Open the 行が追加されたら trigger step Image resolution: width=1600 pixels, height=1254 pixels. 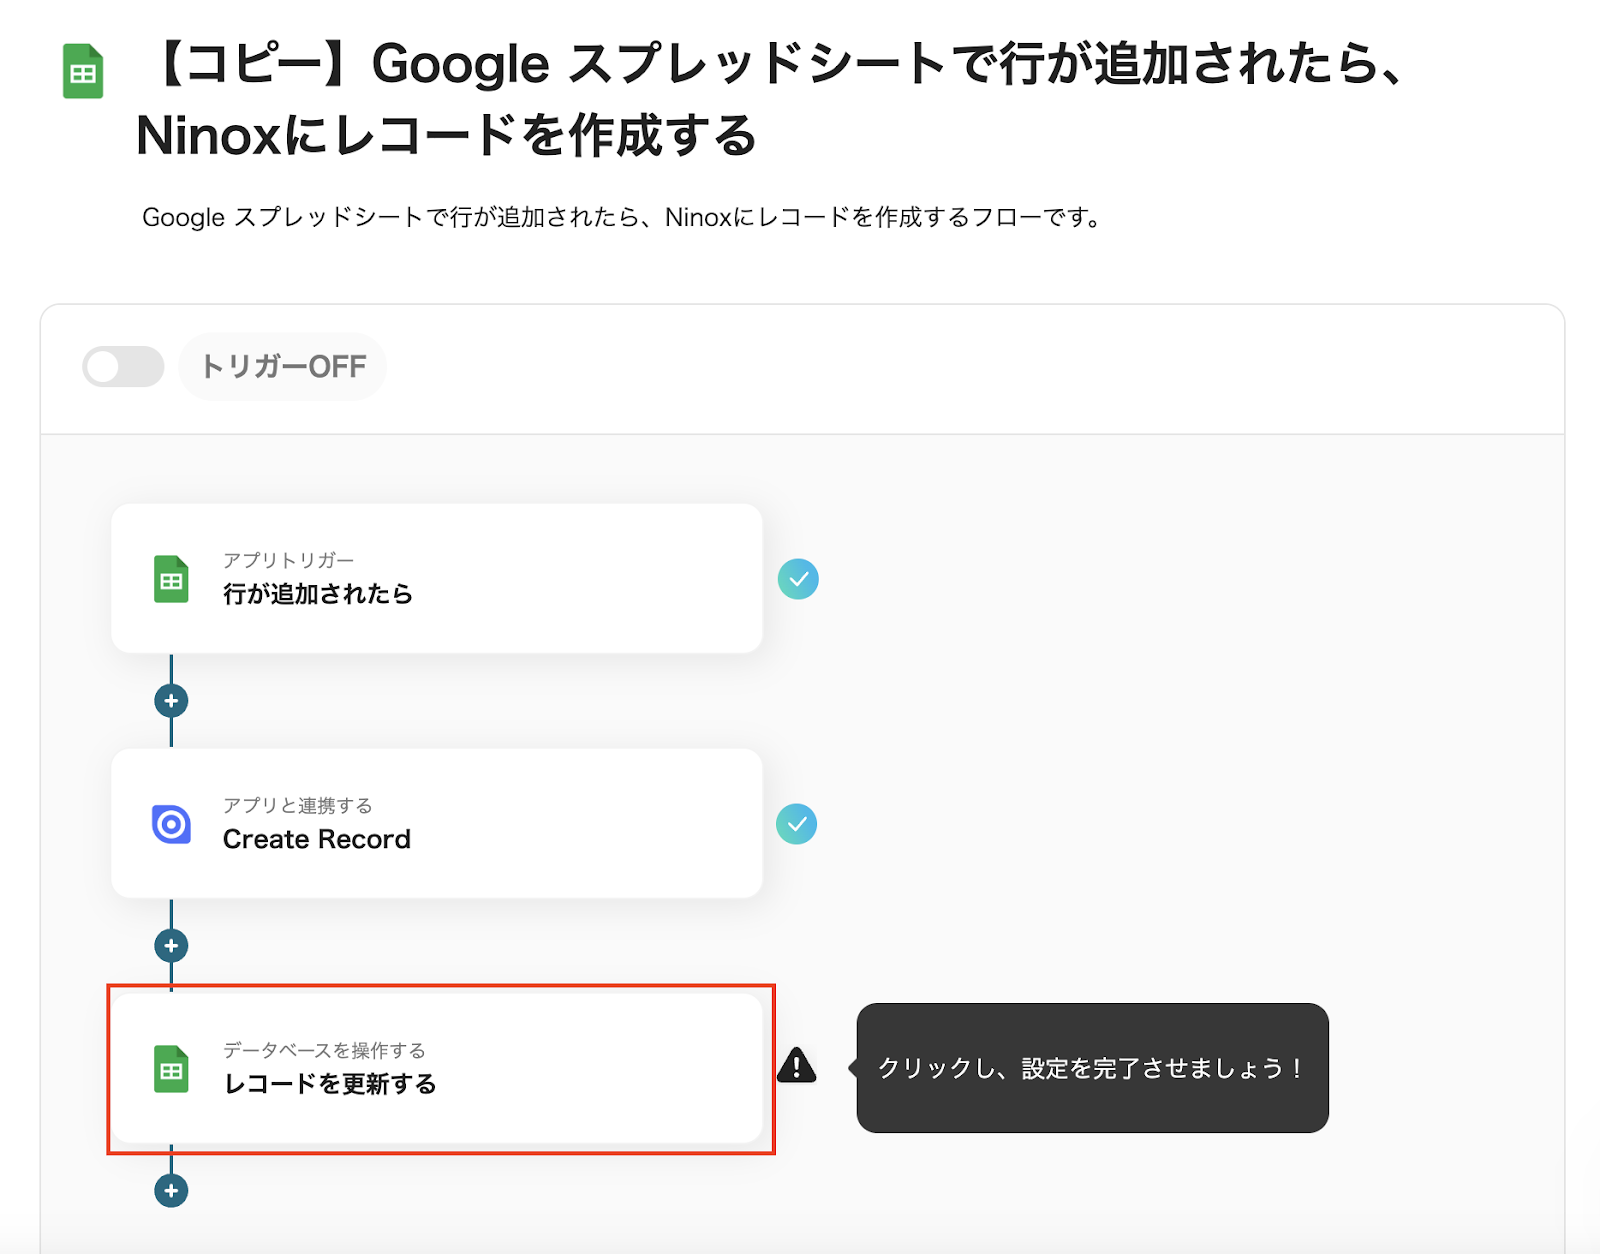click(x=437, y=579)
